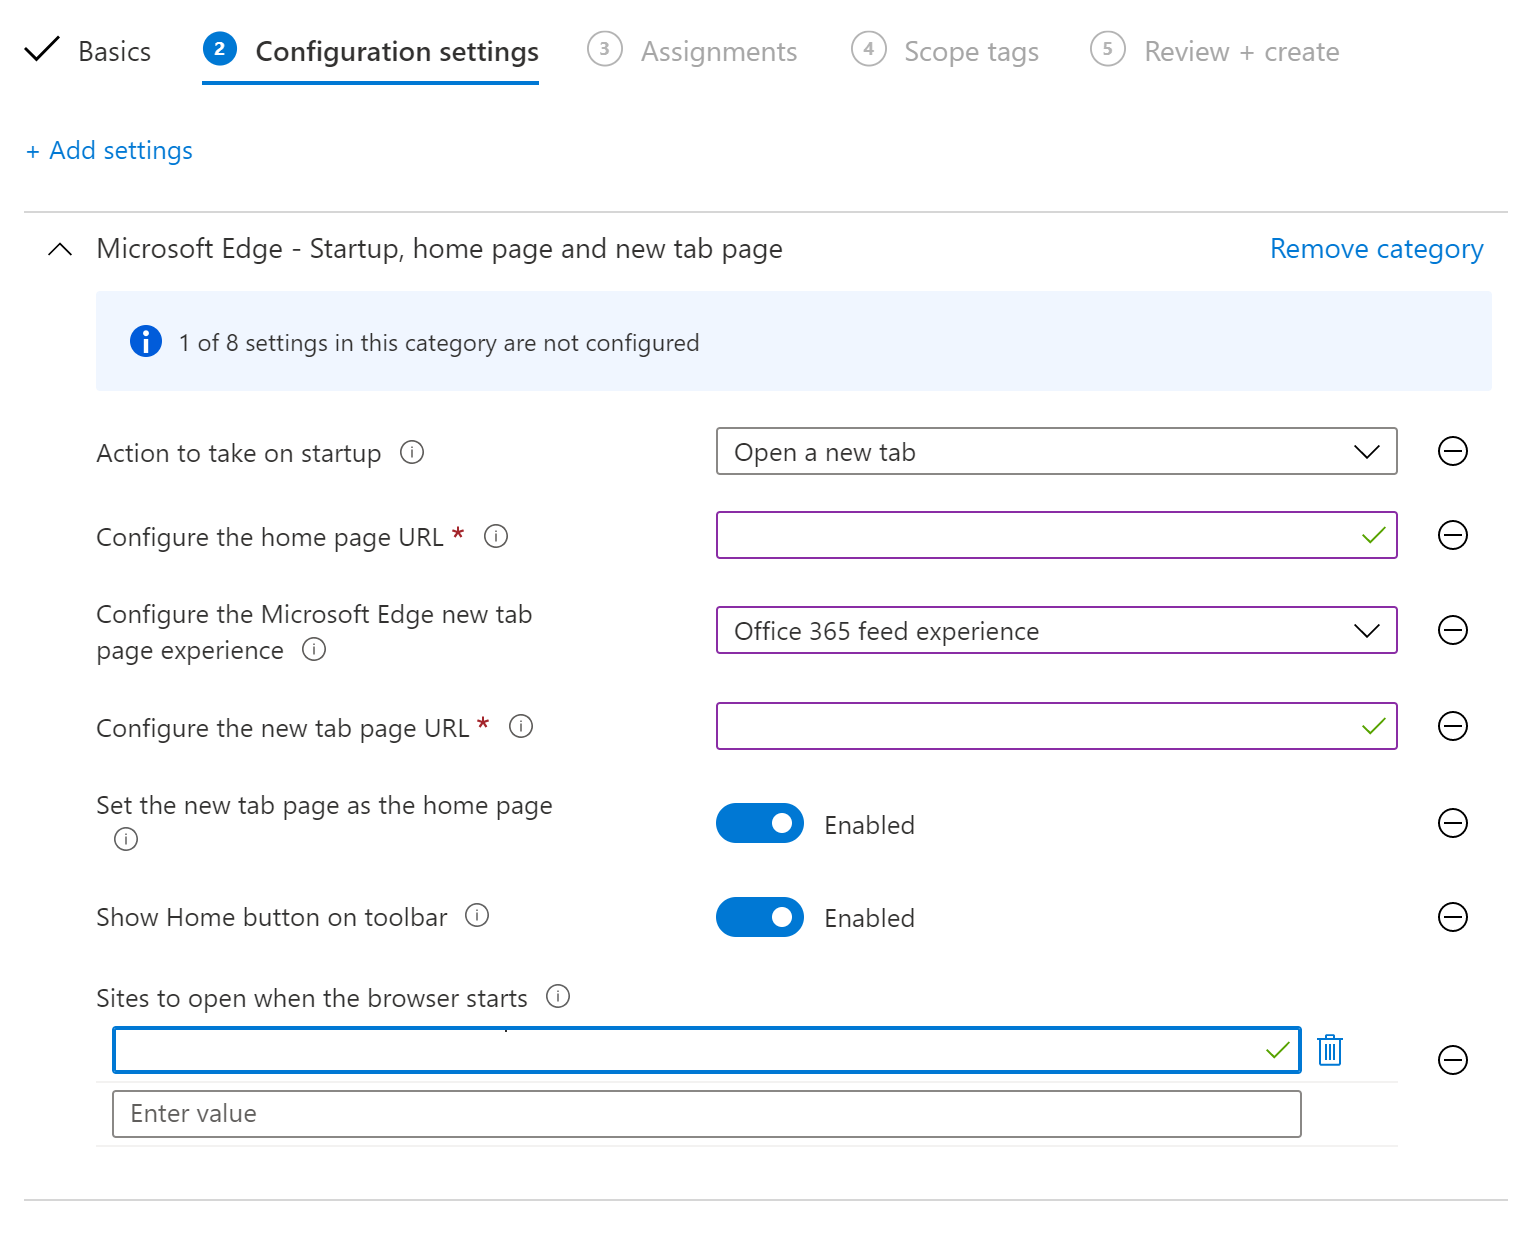Focus the Configure the new tab page URL field
This screenshot has height=1240, width=1535.
1057,726
